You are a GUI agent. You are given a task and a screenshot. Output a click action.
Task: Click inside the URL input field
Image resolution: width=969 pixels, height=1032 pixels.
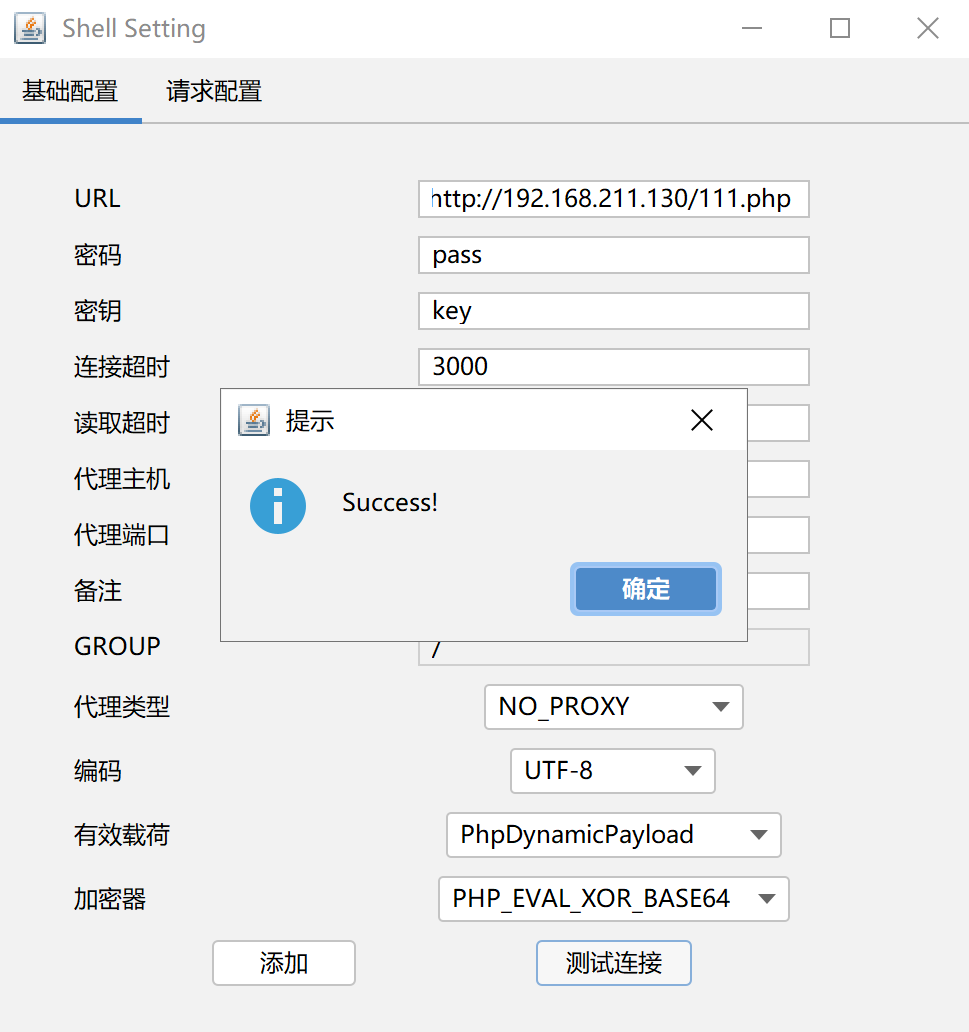pyautogui.click(x=613, y=199)
